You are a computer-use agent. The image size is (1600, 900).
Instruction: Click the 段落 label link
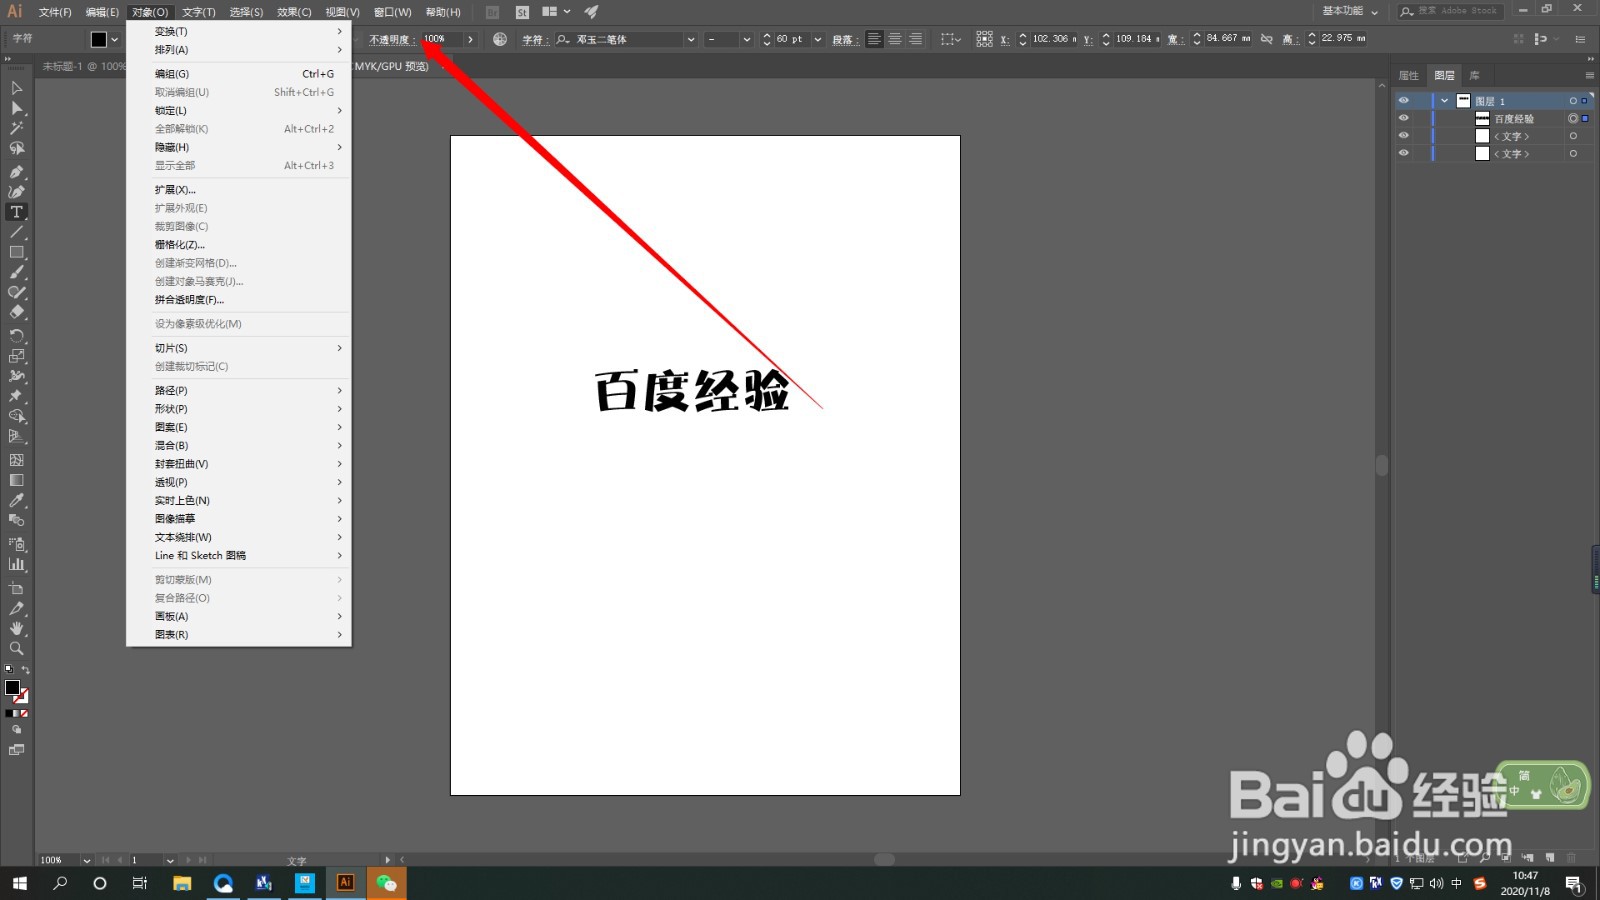point(844,39)
